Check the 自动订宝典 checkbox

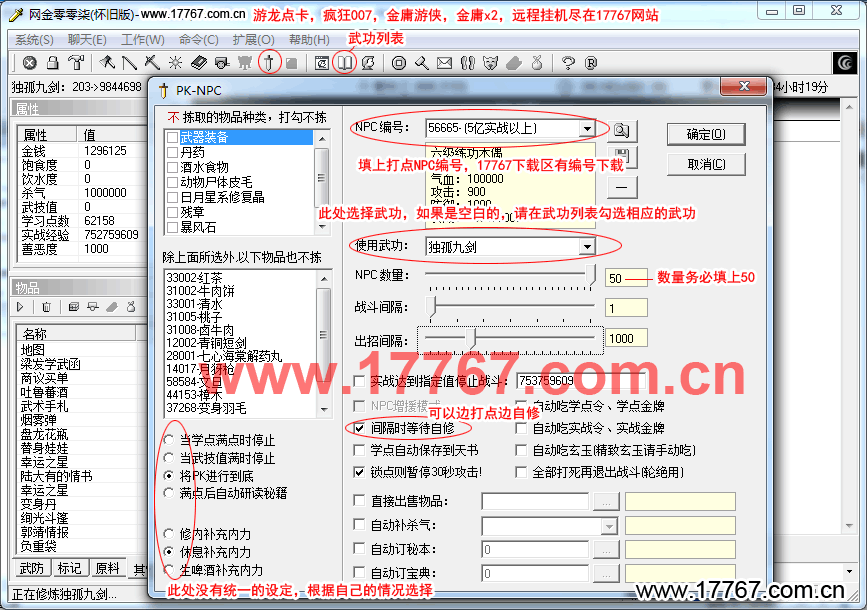[359, 572]
